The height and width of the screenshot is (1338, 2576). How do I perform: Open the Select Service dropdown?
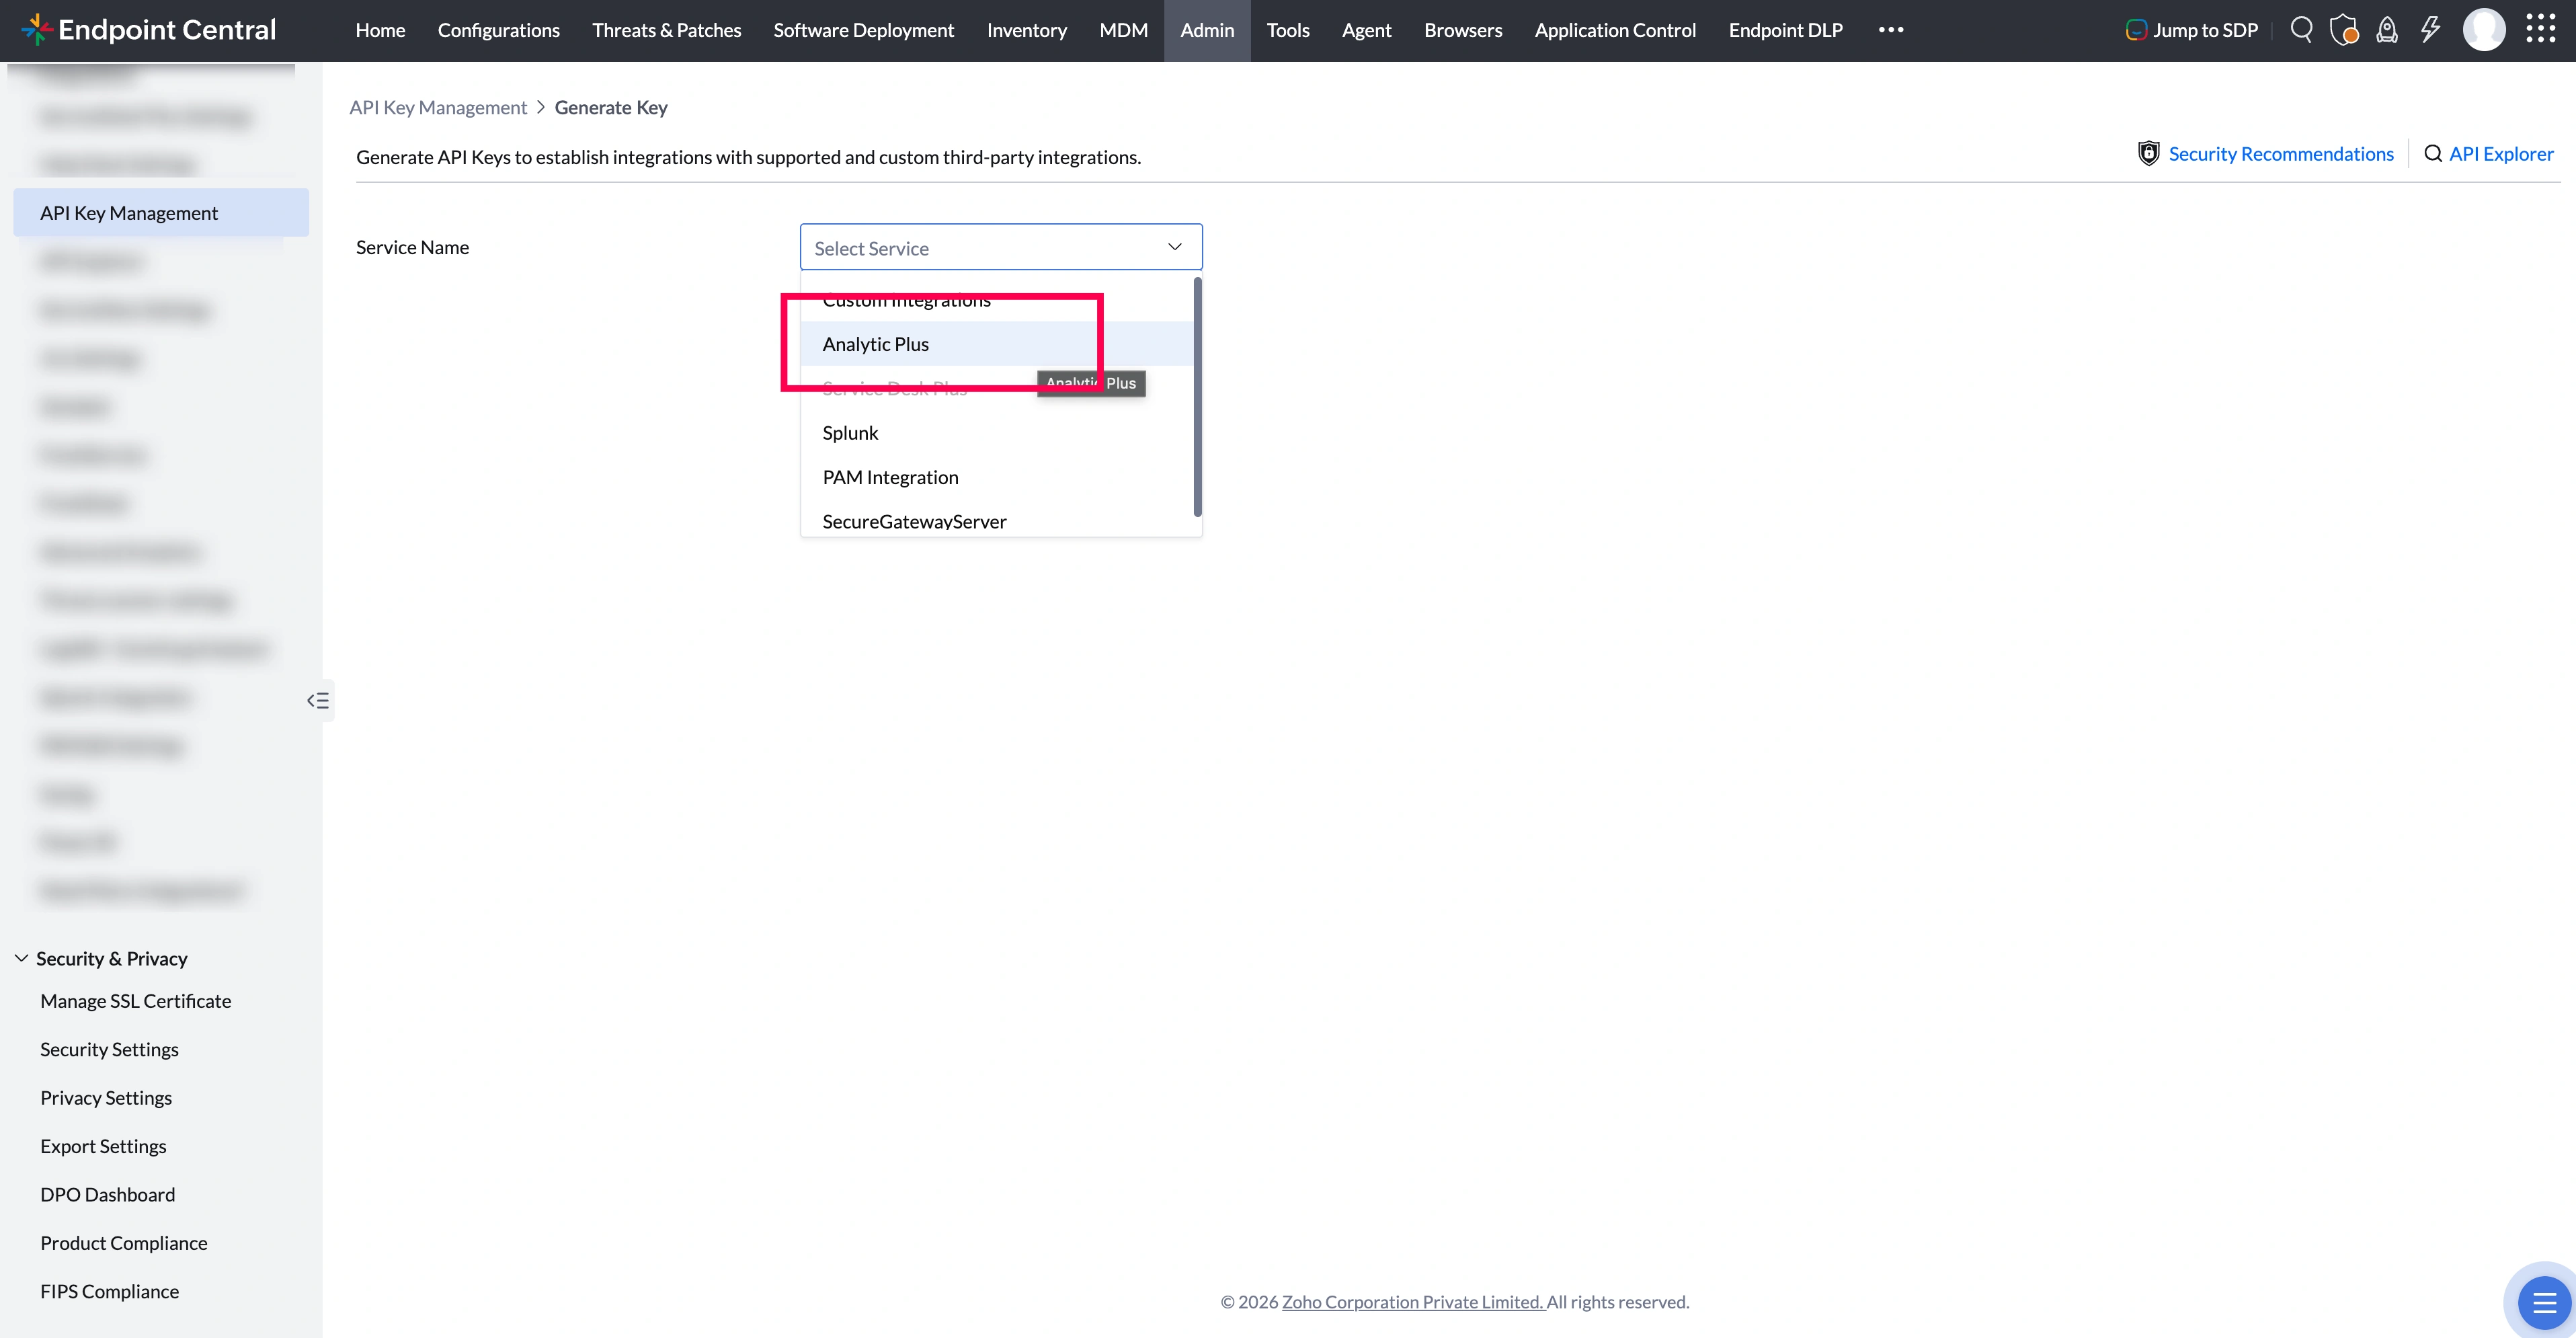tap(1001, 247)
